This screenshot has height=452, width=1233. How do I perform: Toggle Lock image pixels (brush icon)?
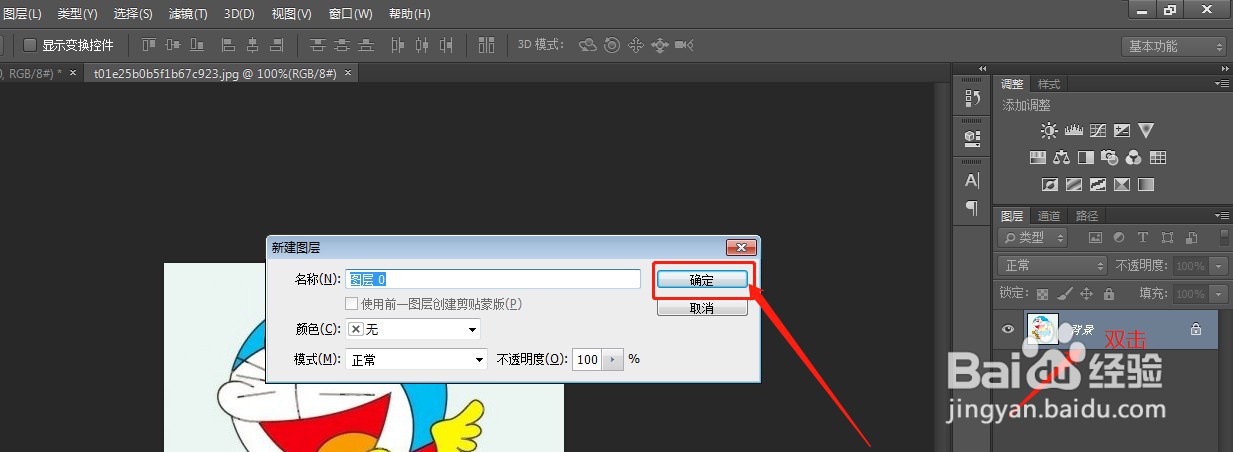click(1065, 295)
